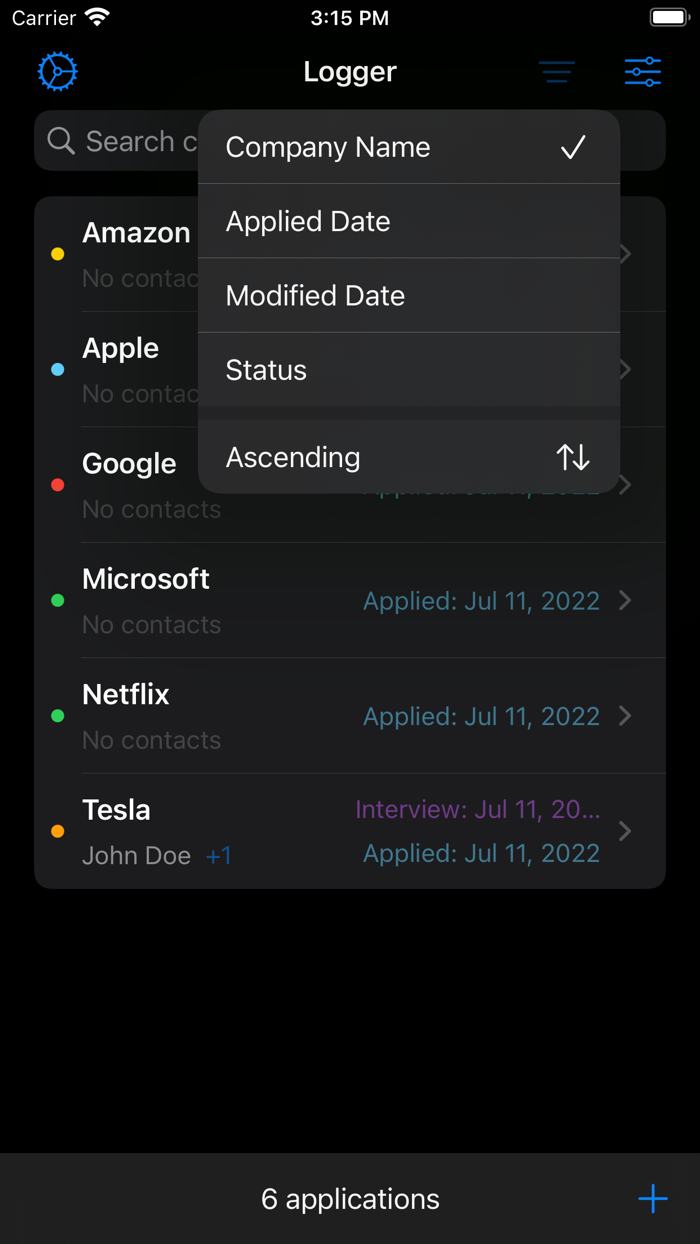Image resolution: width=700 pixels, height=1244 pixels.
Task: Choose Status from the sort menu
Action: click(265, 370)
